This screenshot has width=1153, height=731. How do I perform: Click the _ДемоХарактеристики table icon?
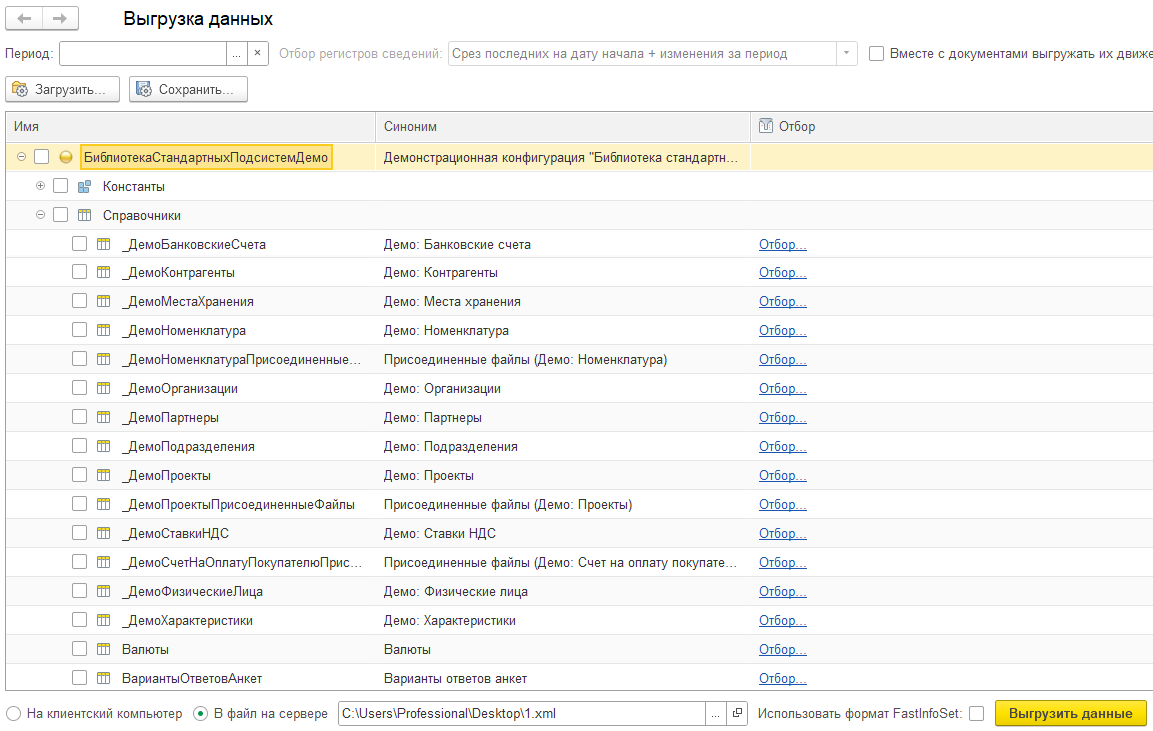click(104, 621)
